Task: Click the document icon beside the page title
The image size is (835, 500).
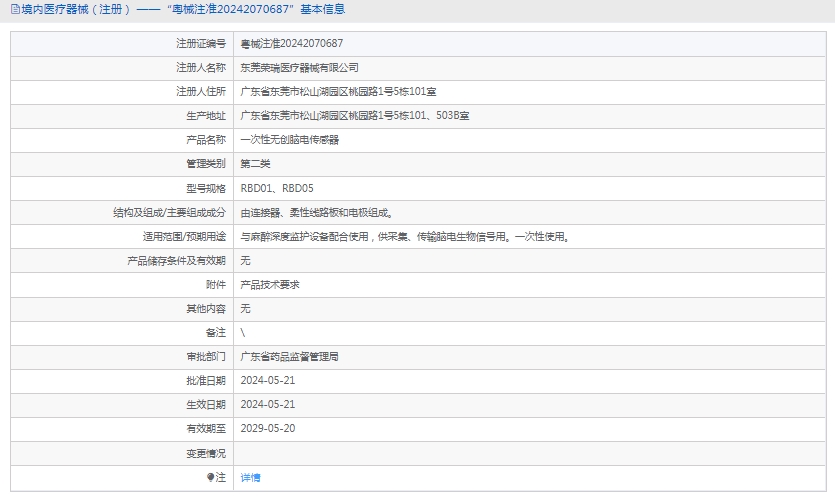Action: [x=15, y=9]
